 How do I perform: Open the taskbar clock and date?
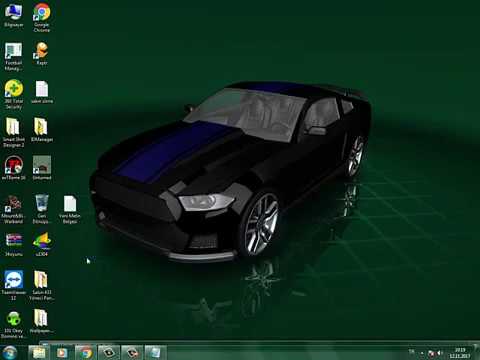460,353
